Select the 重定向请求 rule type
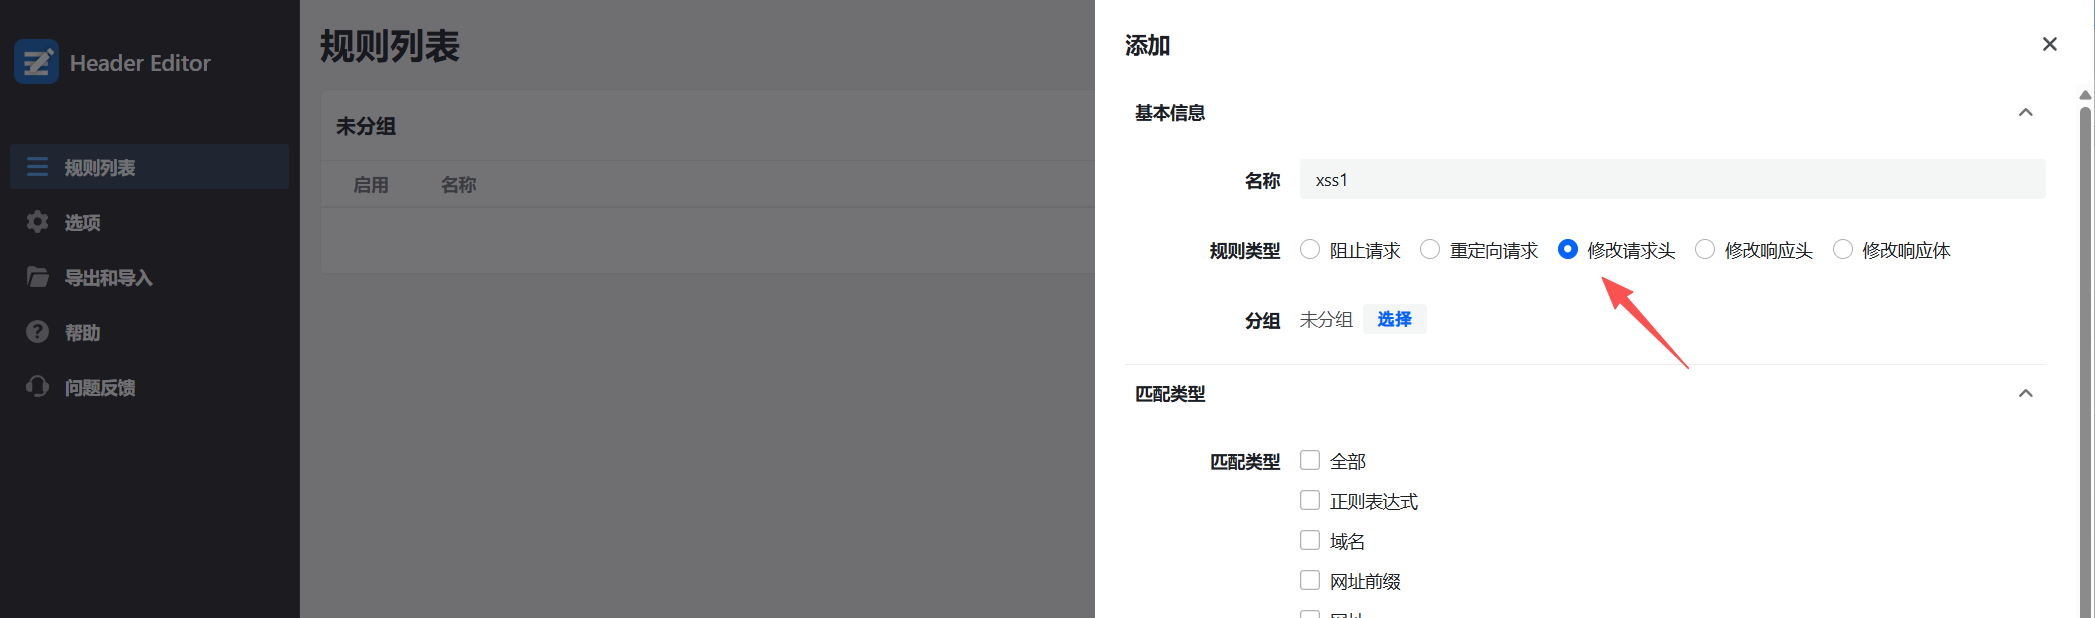2095x618 pixels. (x=1430, y=250)
